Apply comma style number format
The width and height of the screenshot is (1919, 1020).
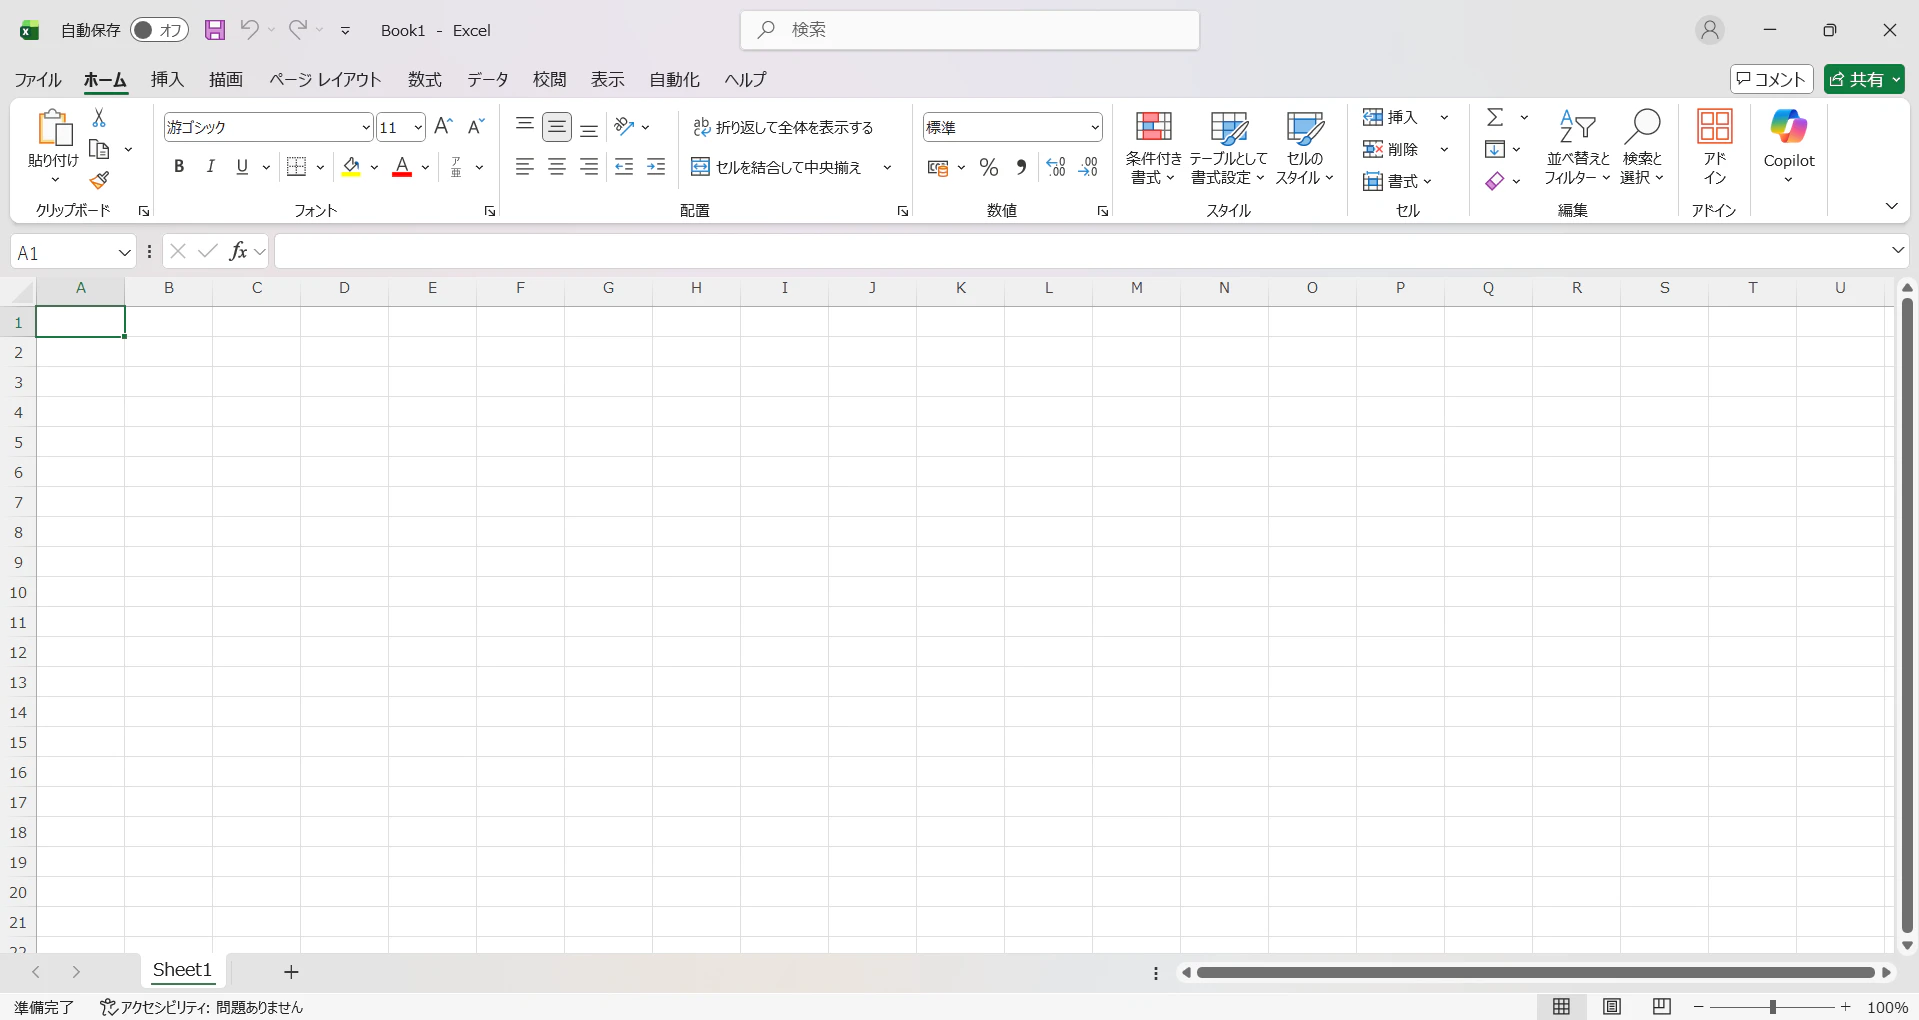click(1021, 167)
